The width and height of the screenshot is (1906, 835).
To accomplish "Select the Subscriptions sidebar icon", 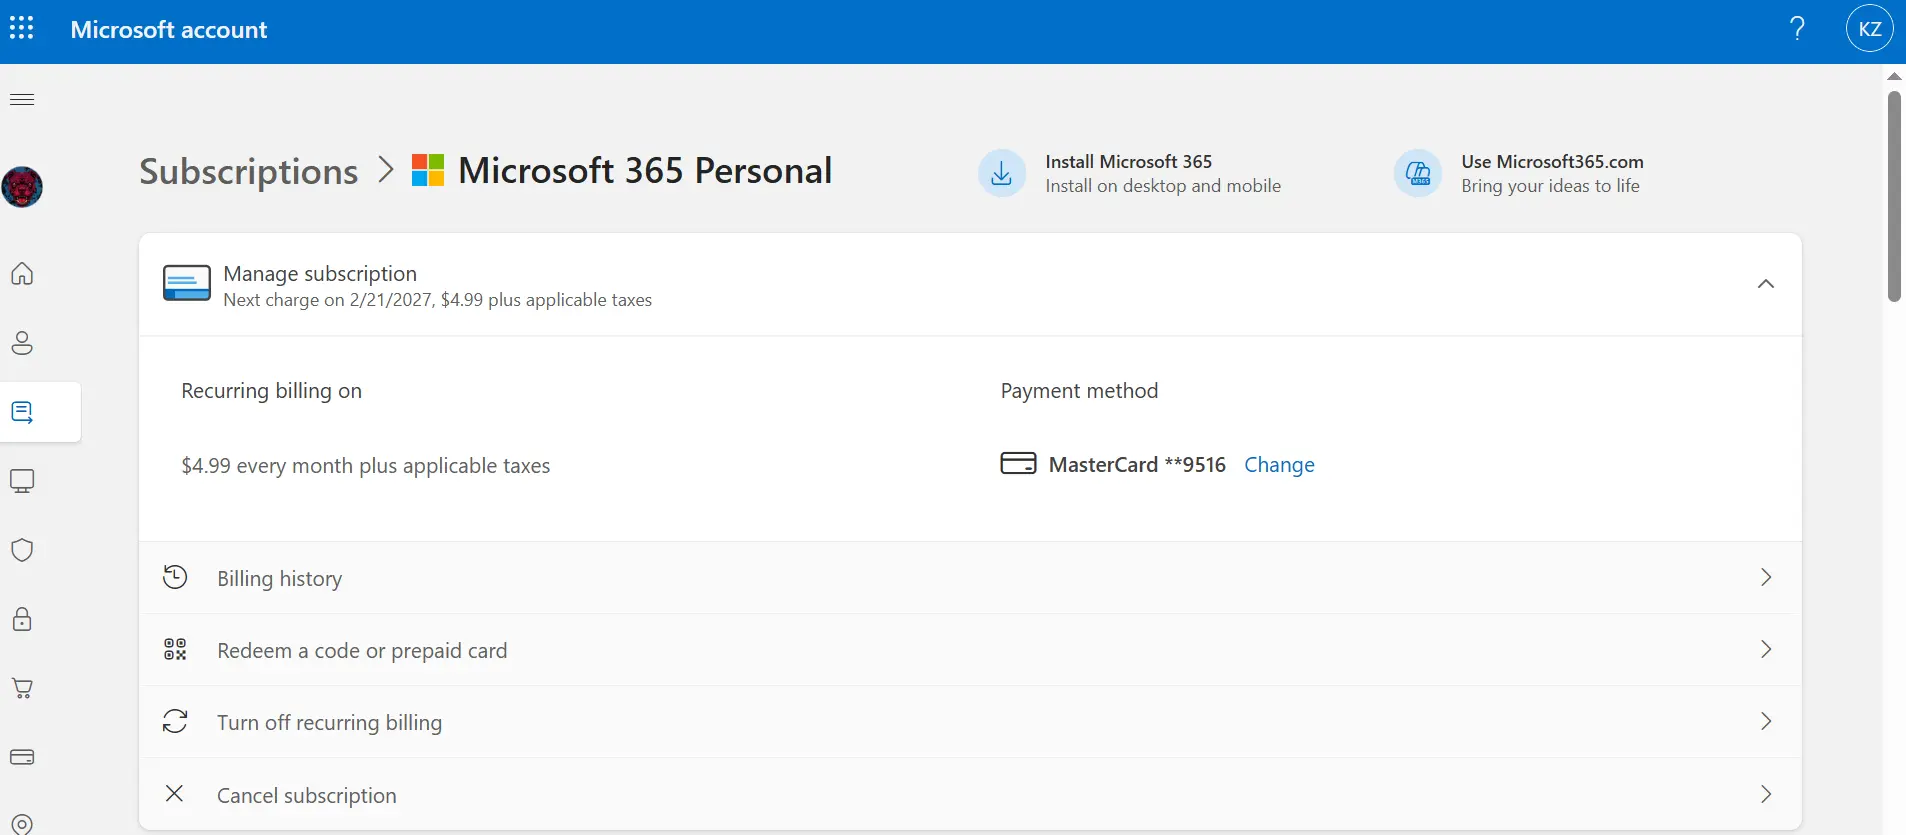I will (22, 412).
